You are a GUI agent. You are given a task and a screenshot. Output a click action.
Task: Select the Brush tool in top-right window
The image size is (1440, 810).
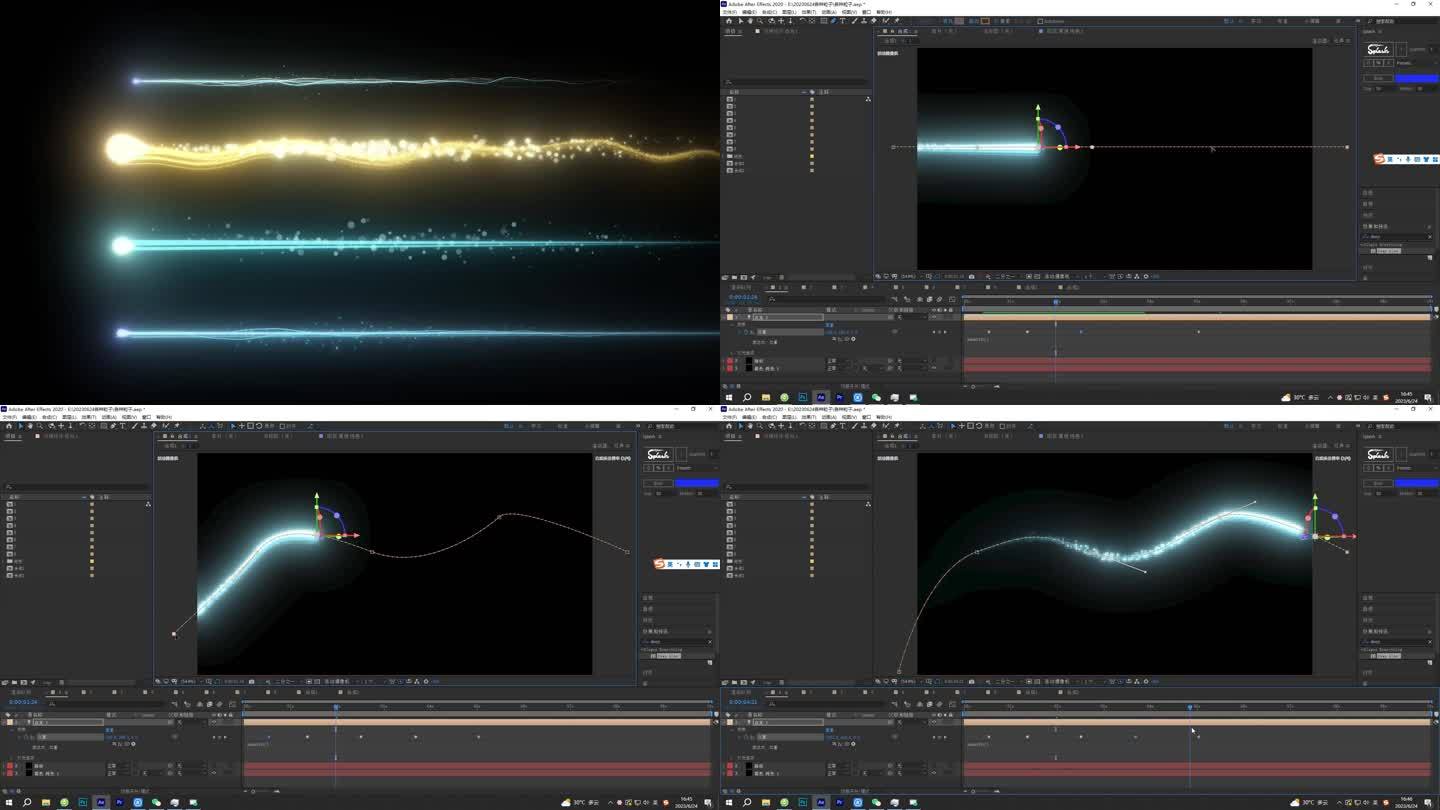(854, 21)
